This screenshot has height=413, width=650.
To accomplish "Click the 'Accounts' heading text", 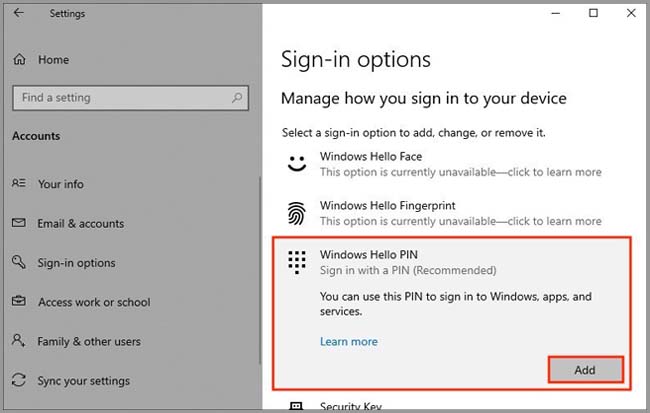I will [x=36, y=136].
